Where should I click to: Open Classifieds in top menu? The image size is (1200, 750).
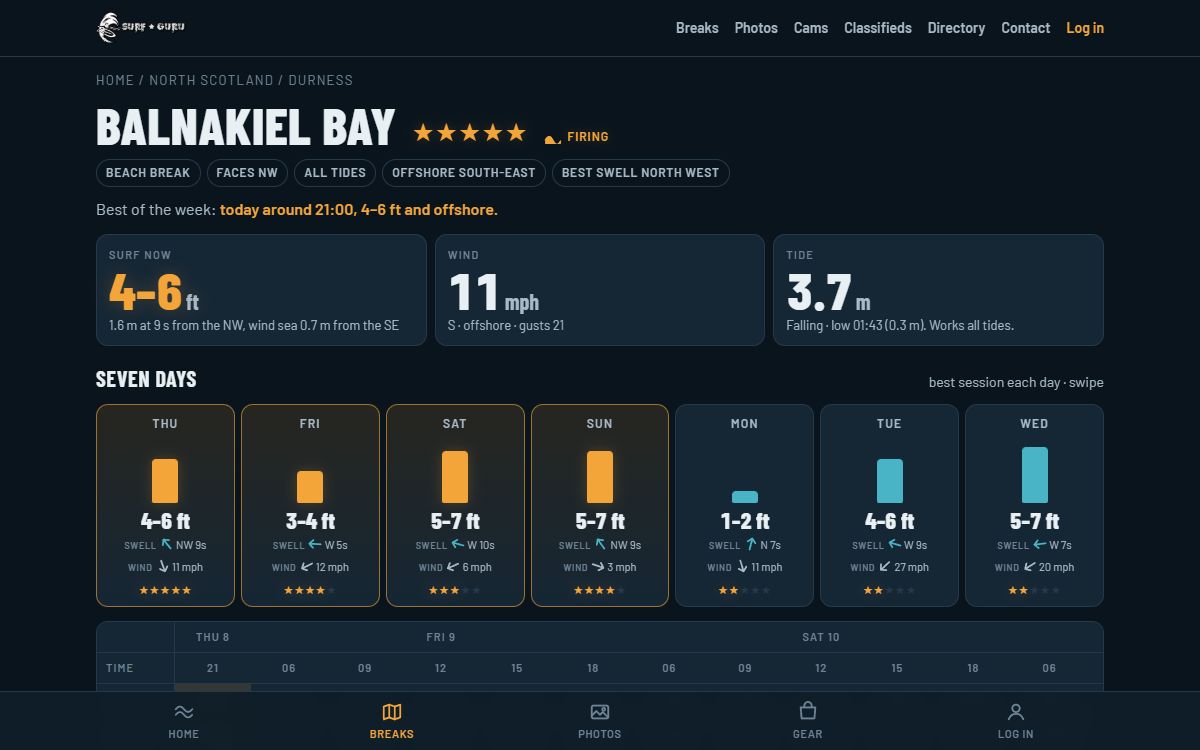pos(878,28)
